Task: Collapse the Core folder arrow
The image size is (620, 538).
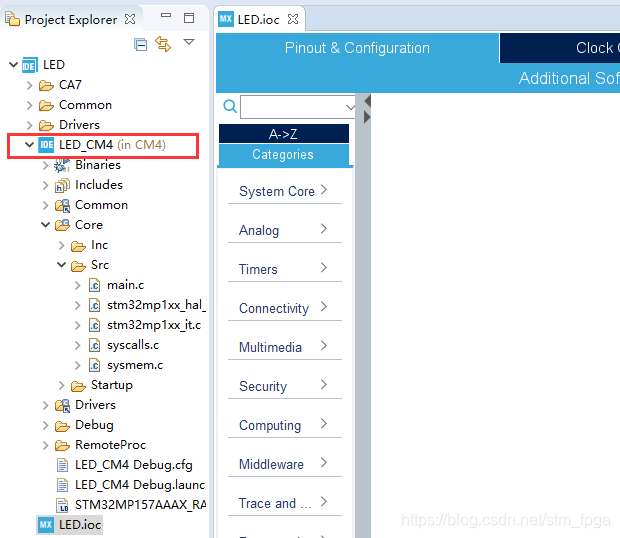Action: 45,225
